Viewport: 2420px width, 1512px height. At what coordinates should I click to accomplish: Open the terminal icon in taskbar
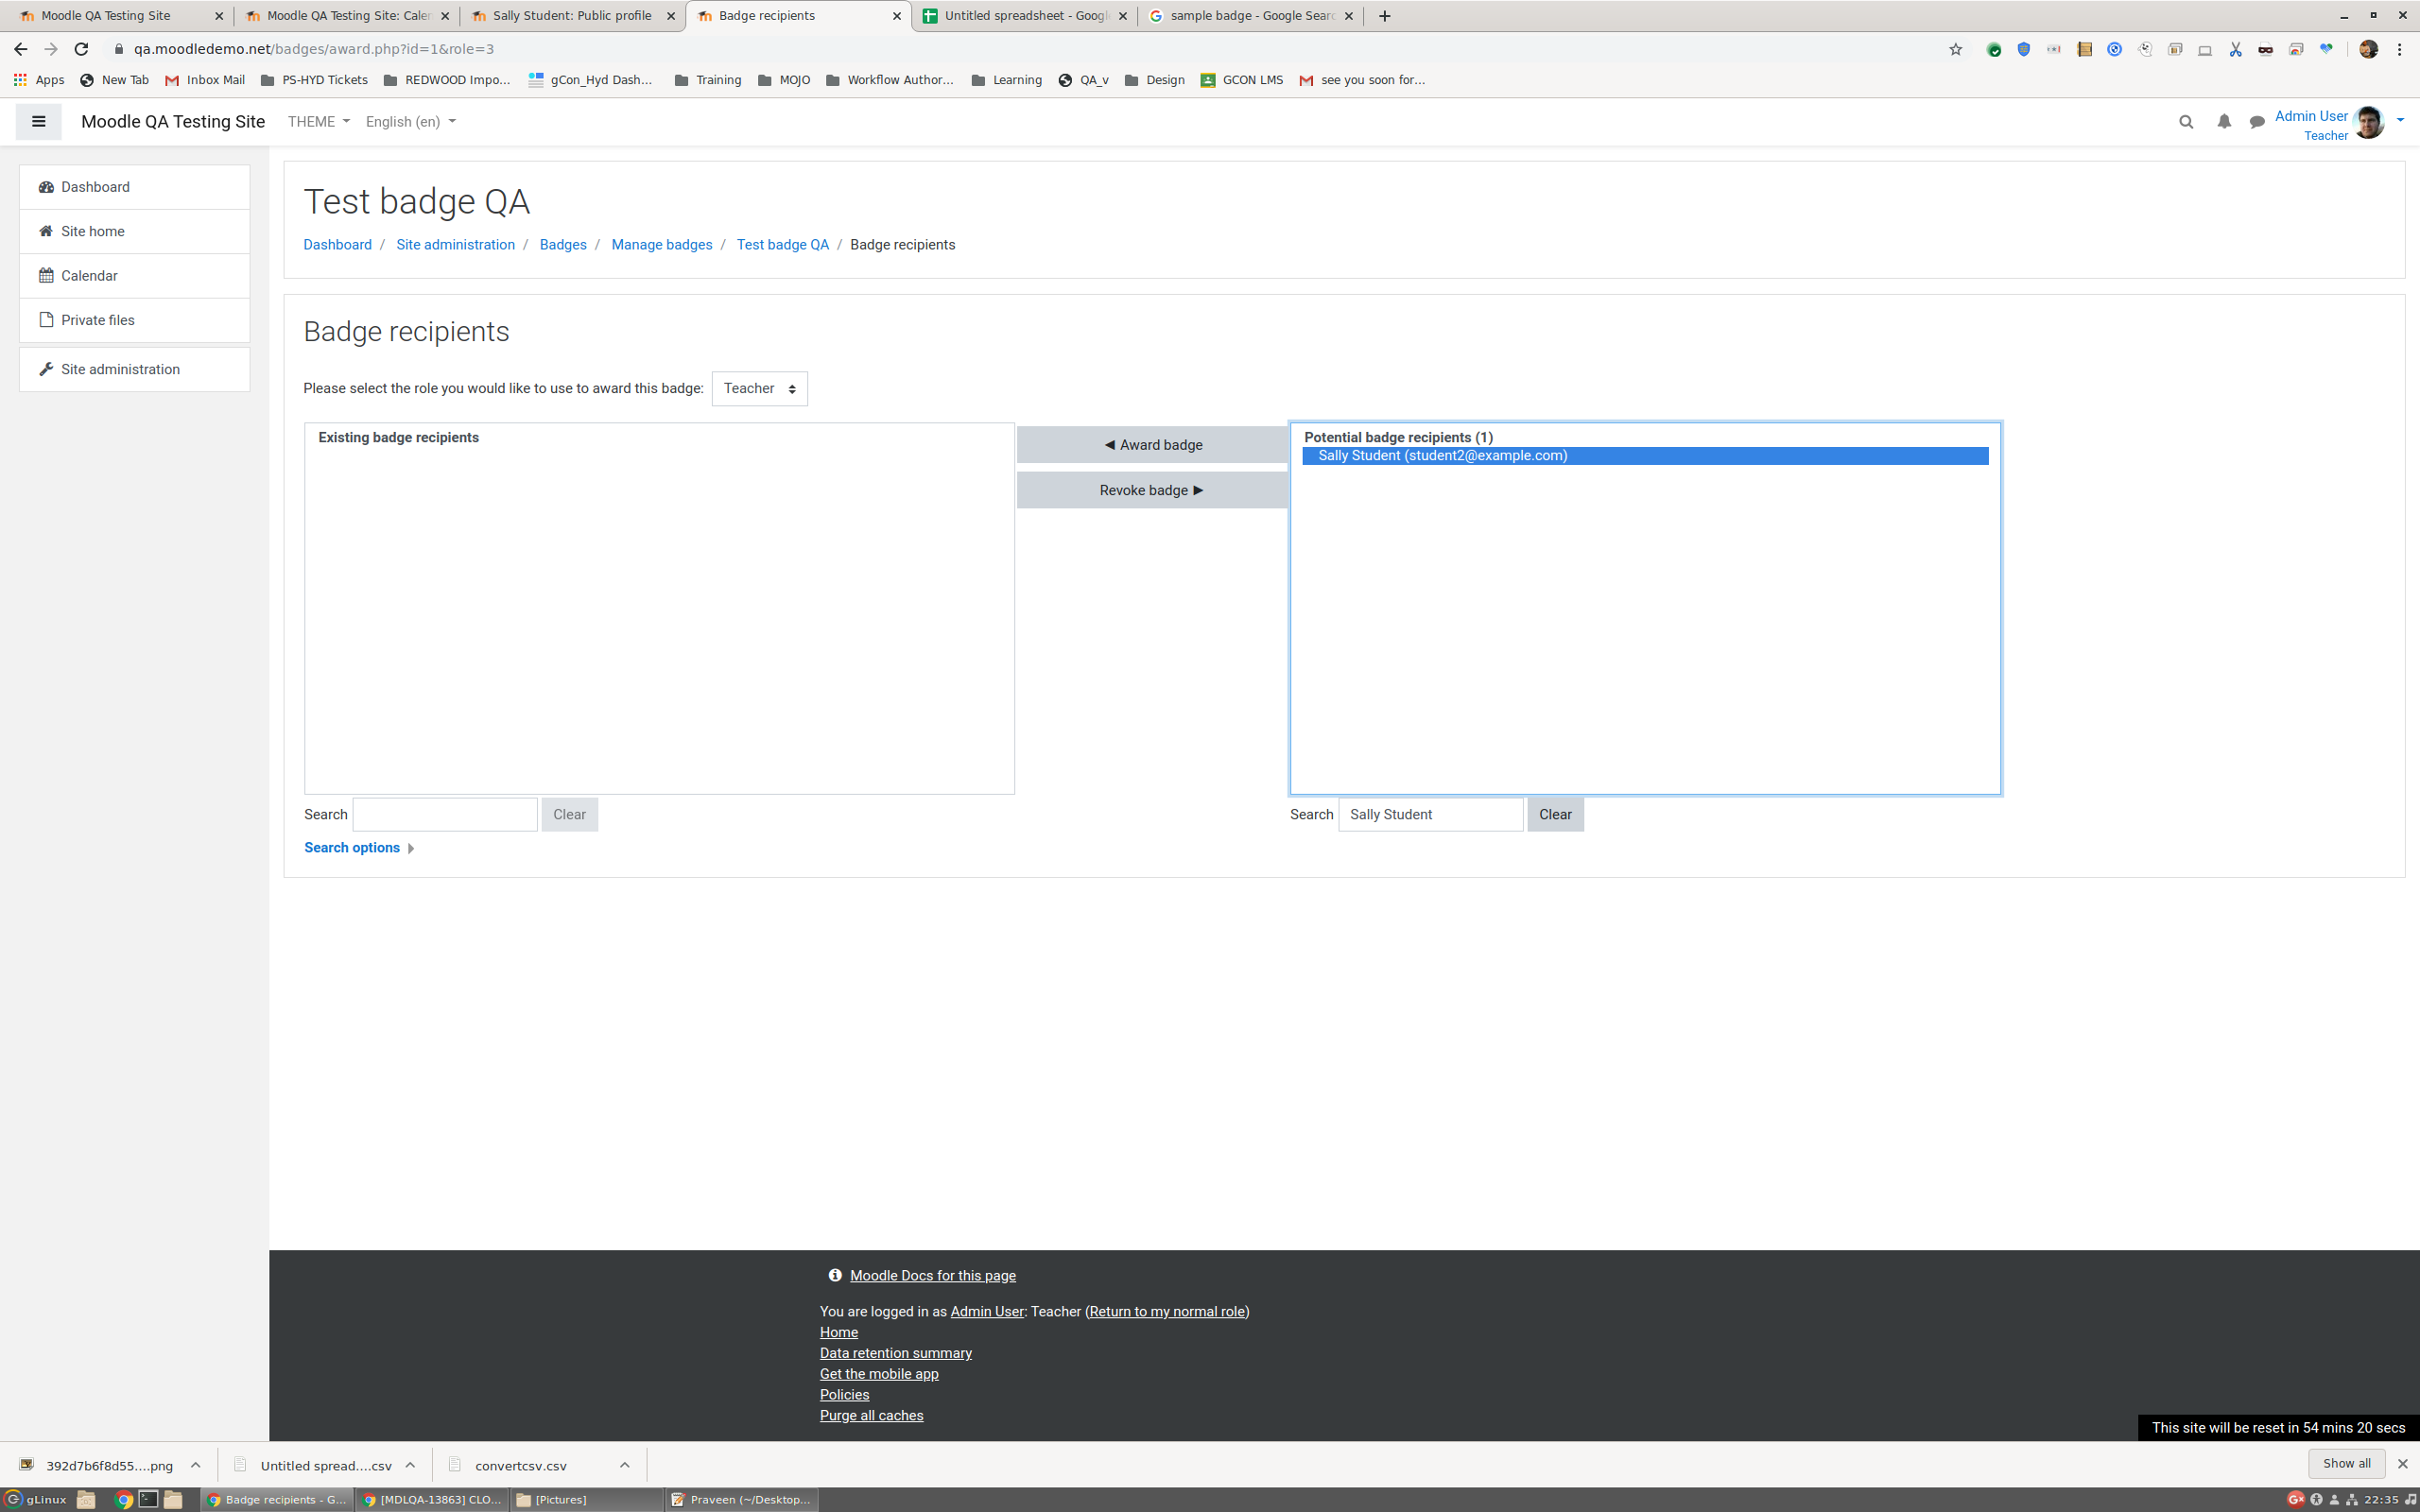(x=148, y=1499)
